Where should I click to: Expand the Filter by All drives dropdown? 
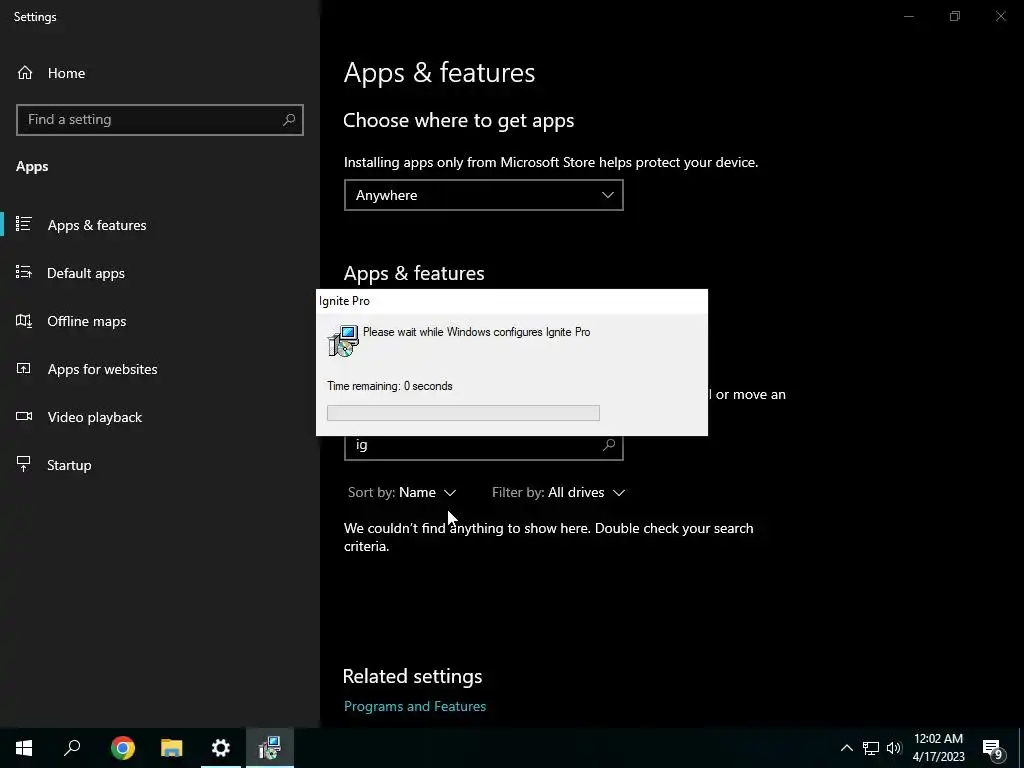[x=558, y=492]
